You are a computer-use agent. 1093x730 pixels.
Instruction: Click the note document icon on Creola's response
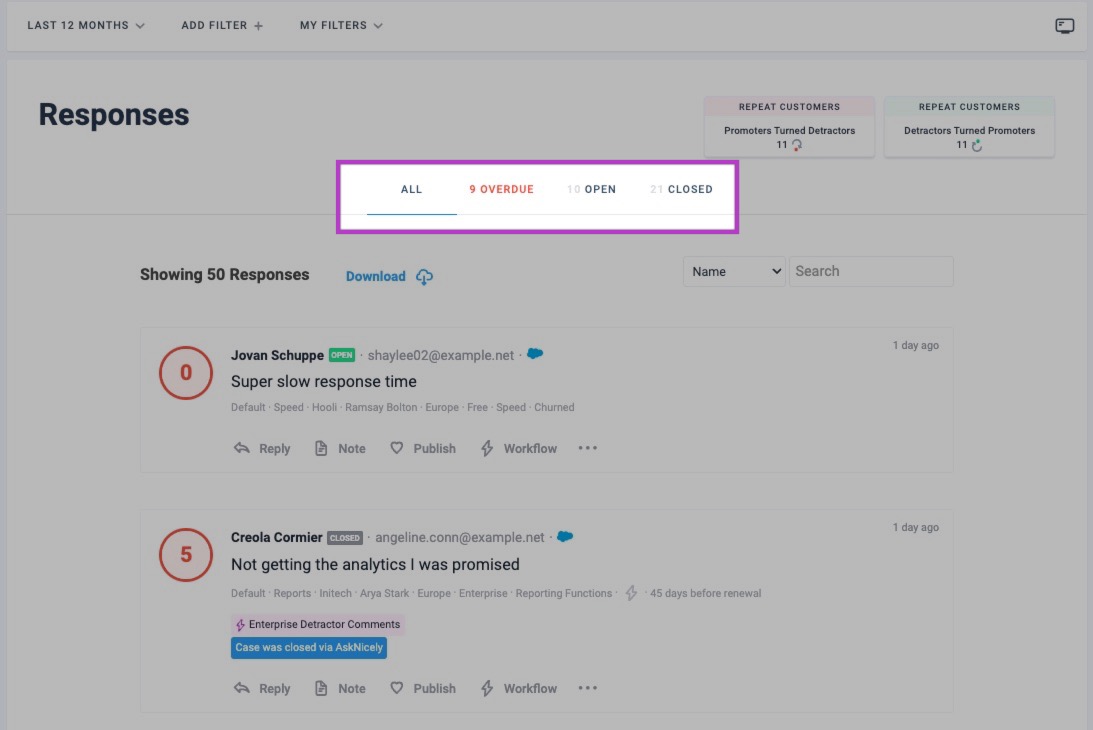pyautogui.click(x=321, y=687)
